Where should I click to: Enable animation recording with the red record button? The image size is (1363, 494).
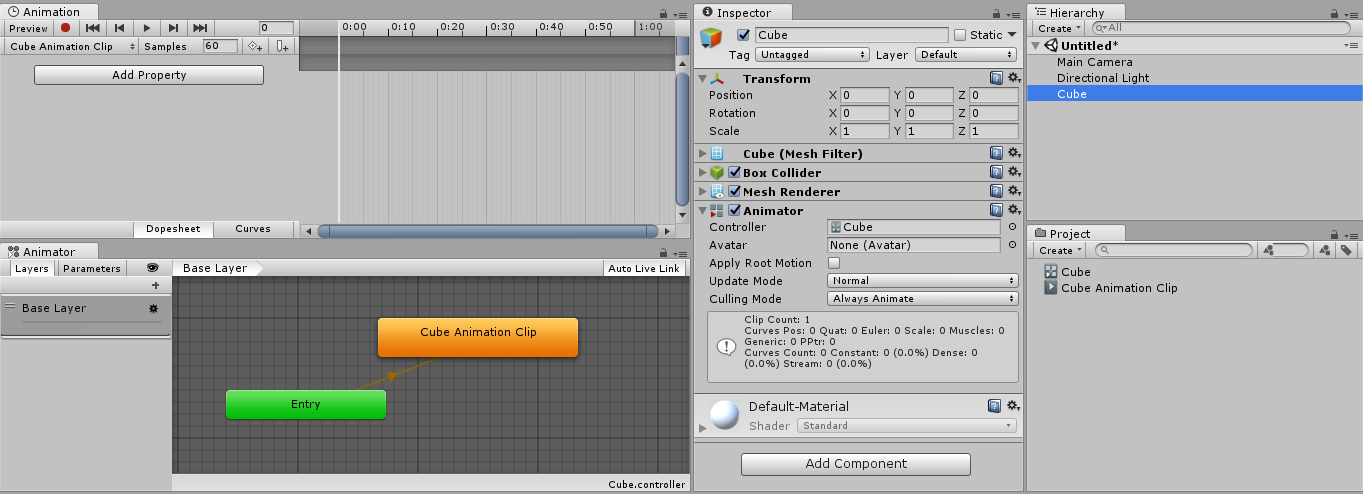(66, 28)
